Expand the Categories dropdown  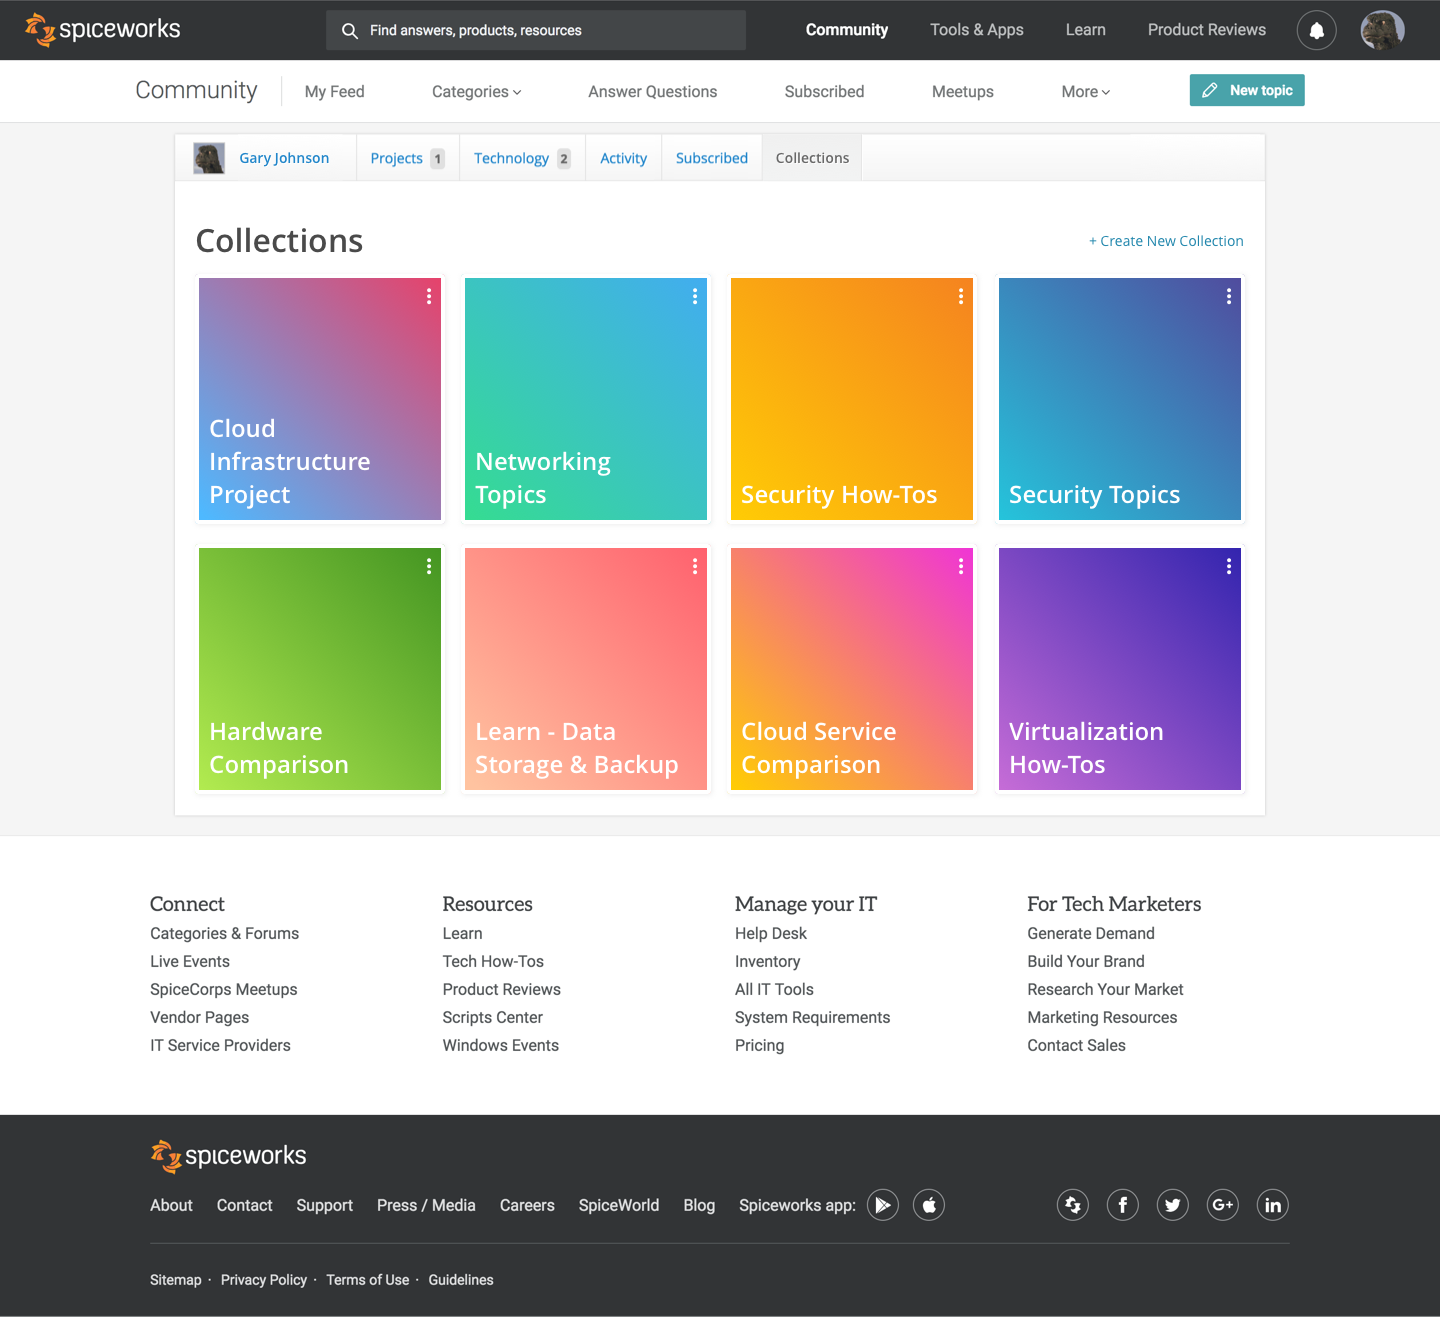point(477,92)
